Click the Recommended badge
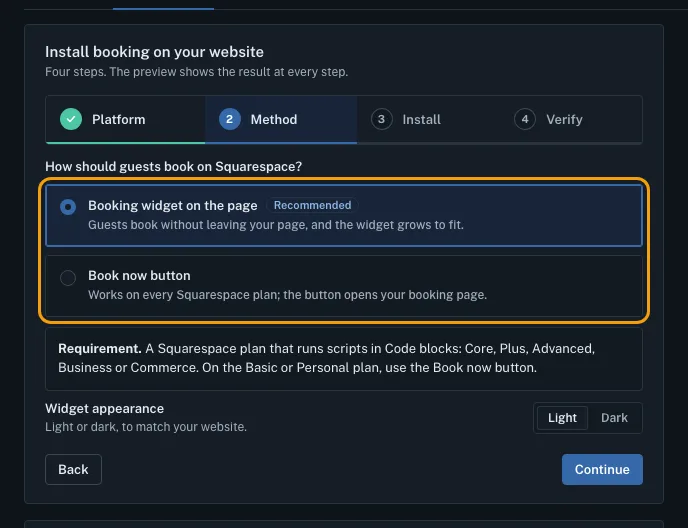 [x=312, y=205]
